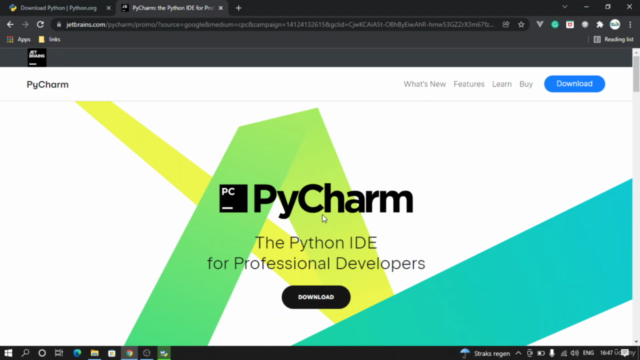The height and width of the screenshot is (360, 640).
Task: Click the PyCharm title in the site header
Action: (x=47, y=84)
